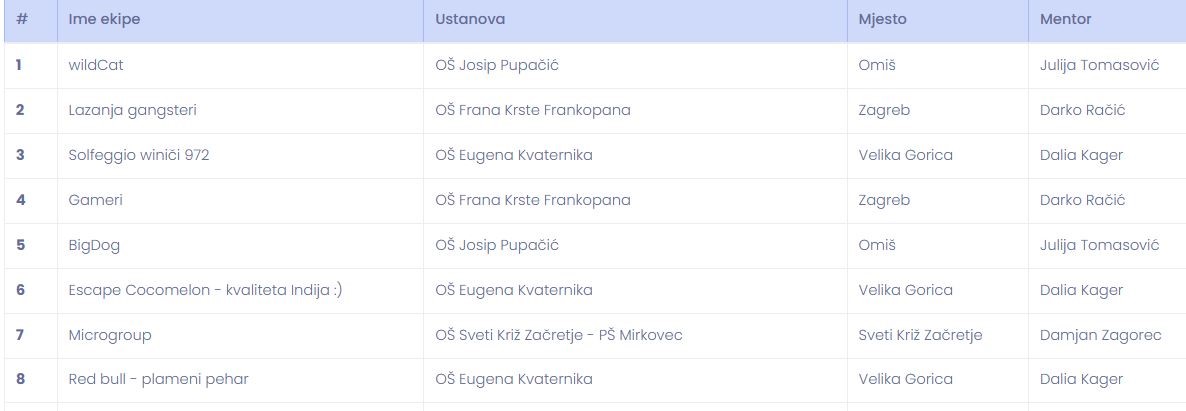1186x411 pixels.
Task: Select the Red bull - plameni pehar team
Action: 158,379
